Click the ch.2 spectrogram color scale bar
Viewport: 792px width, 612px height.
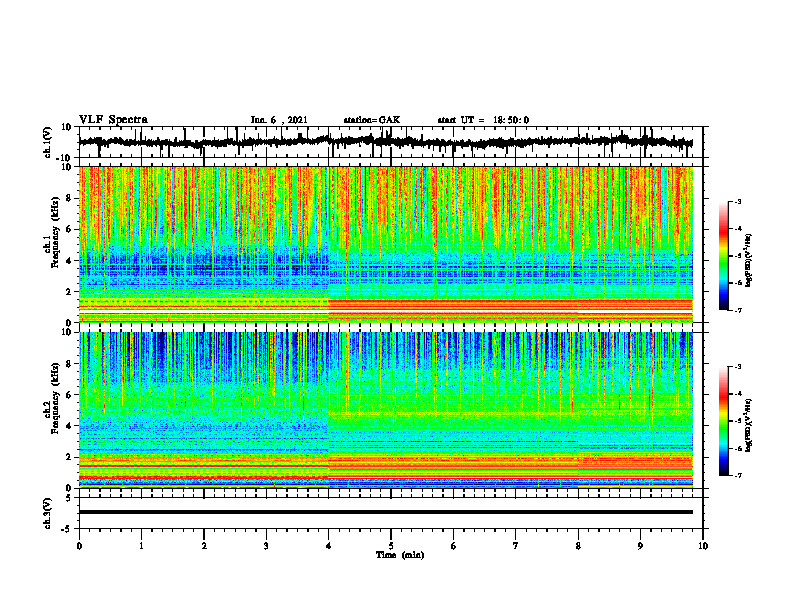pos(723,421)
